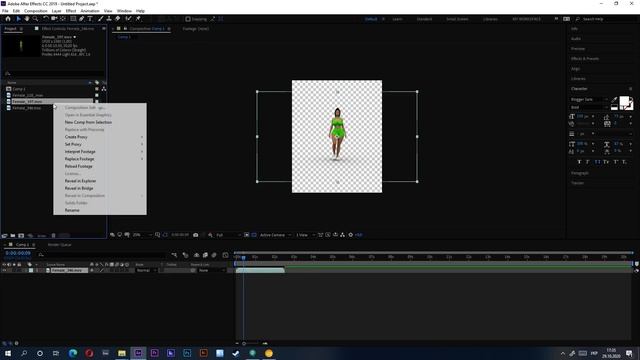Take a snapshot with camera icon
Image resolution: width=640 pixels, height=360 pixels.
(x=196, y=235)
